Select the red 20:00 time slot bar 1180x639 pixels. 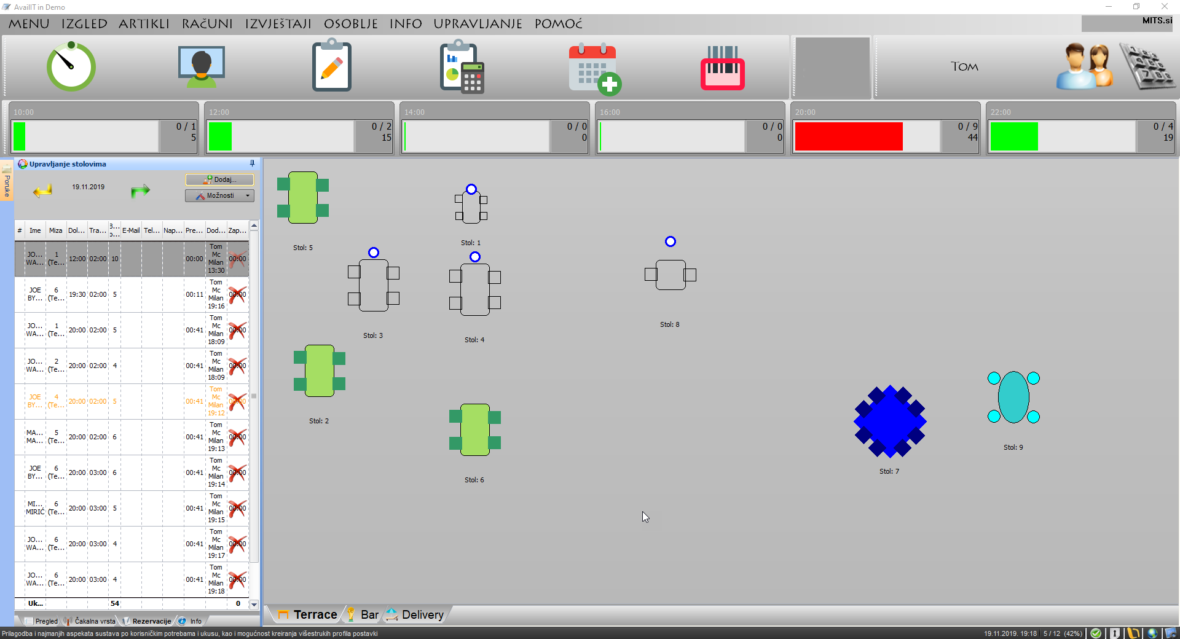[x=848, y=136]
